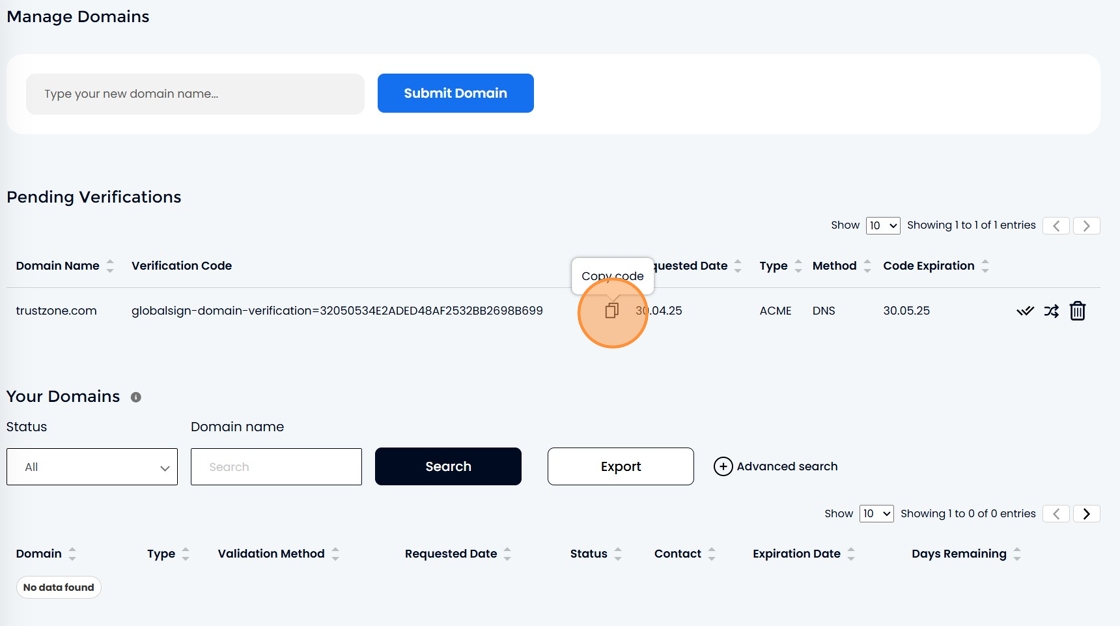
Task: Click the Domain name search field
Action: [x=276, y=467]
